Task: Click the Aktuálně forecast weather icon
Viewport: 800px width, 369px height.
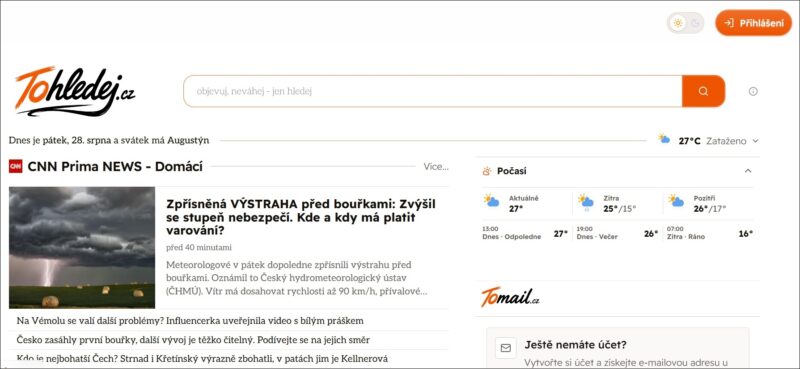Action: click(491, 201)
